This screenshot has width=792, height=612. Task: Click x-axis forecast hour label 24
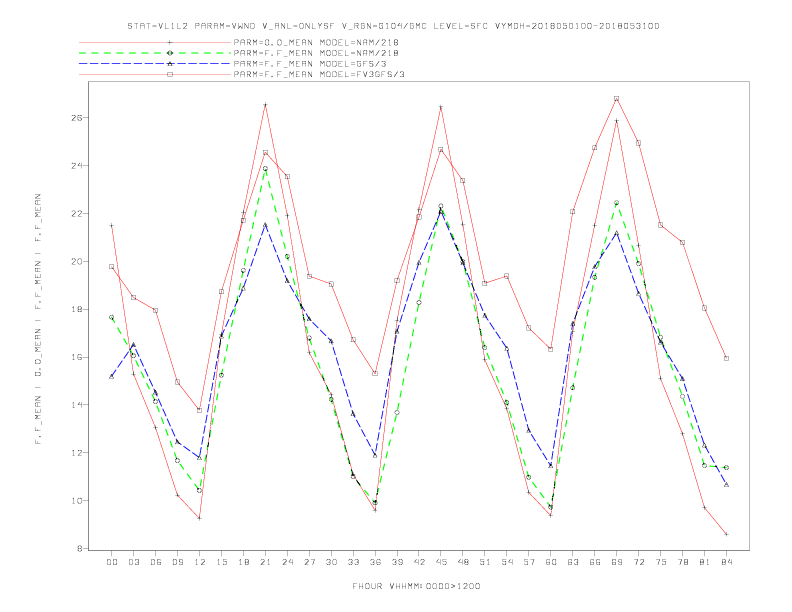pyautogui.click(x=287, y=562)
